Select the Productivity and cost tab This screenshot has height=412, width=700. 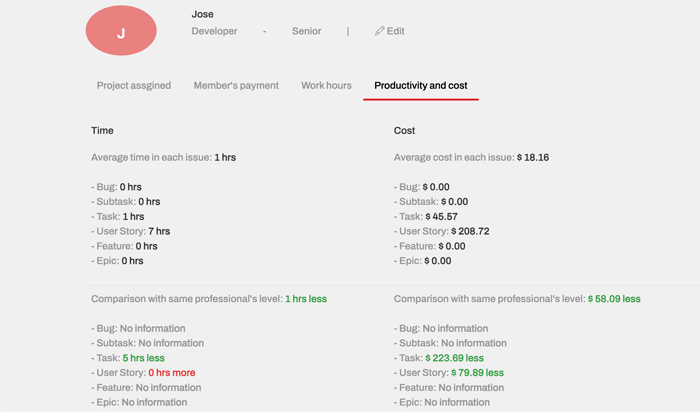pyautogui.click(x=421, y=85)
